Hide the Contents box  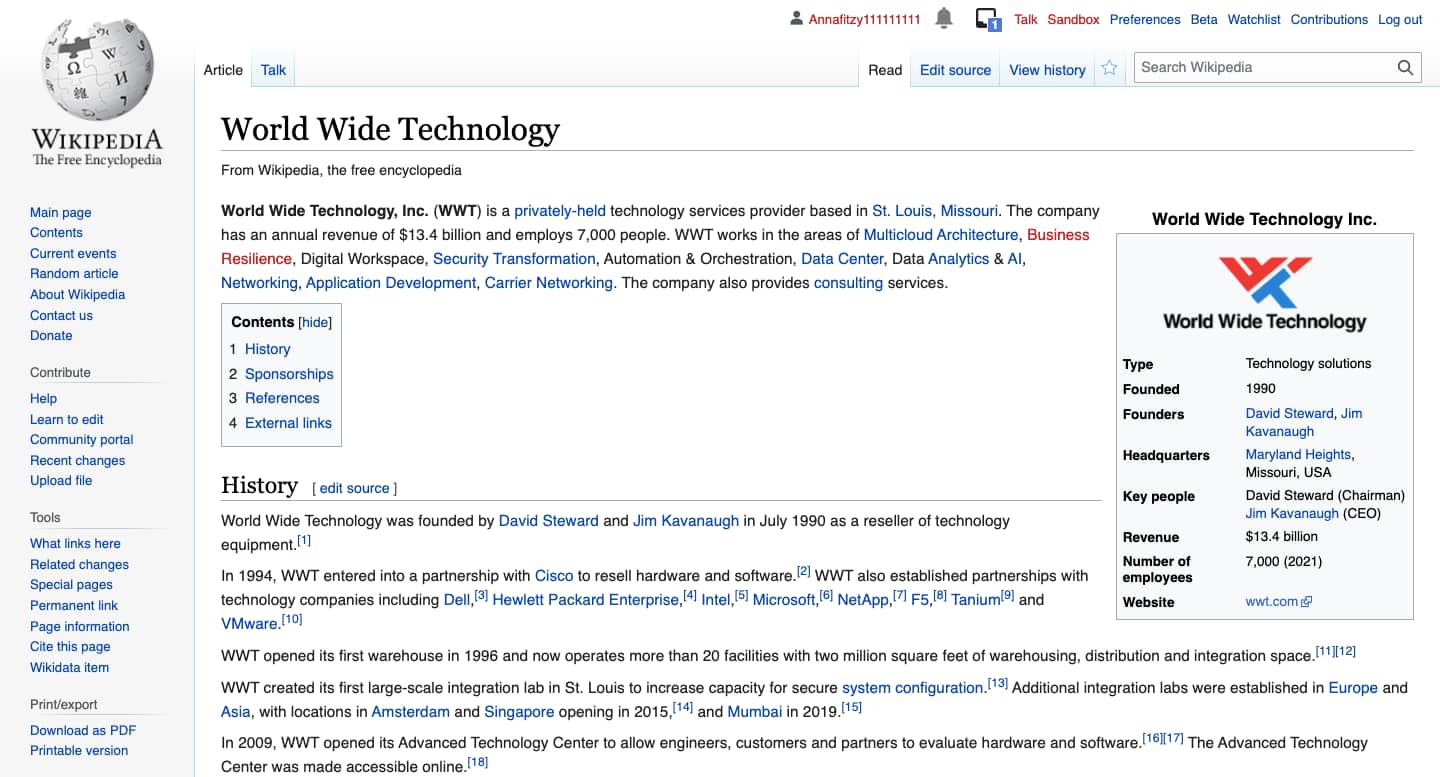tap(315, 322)
